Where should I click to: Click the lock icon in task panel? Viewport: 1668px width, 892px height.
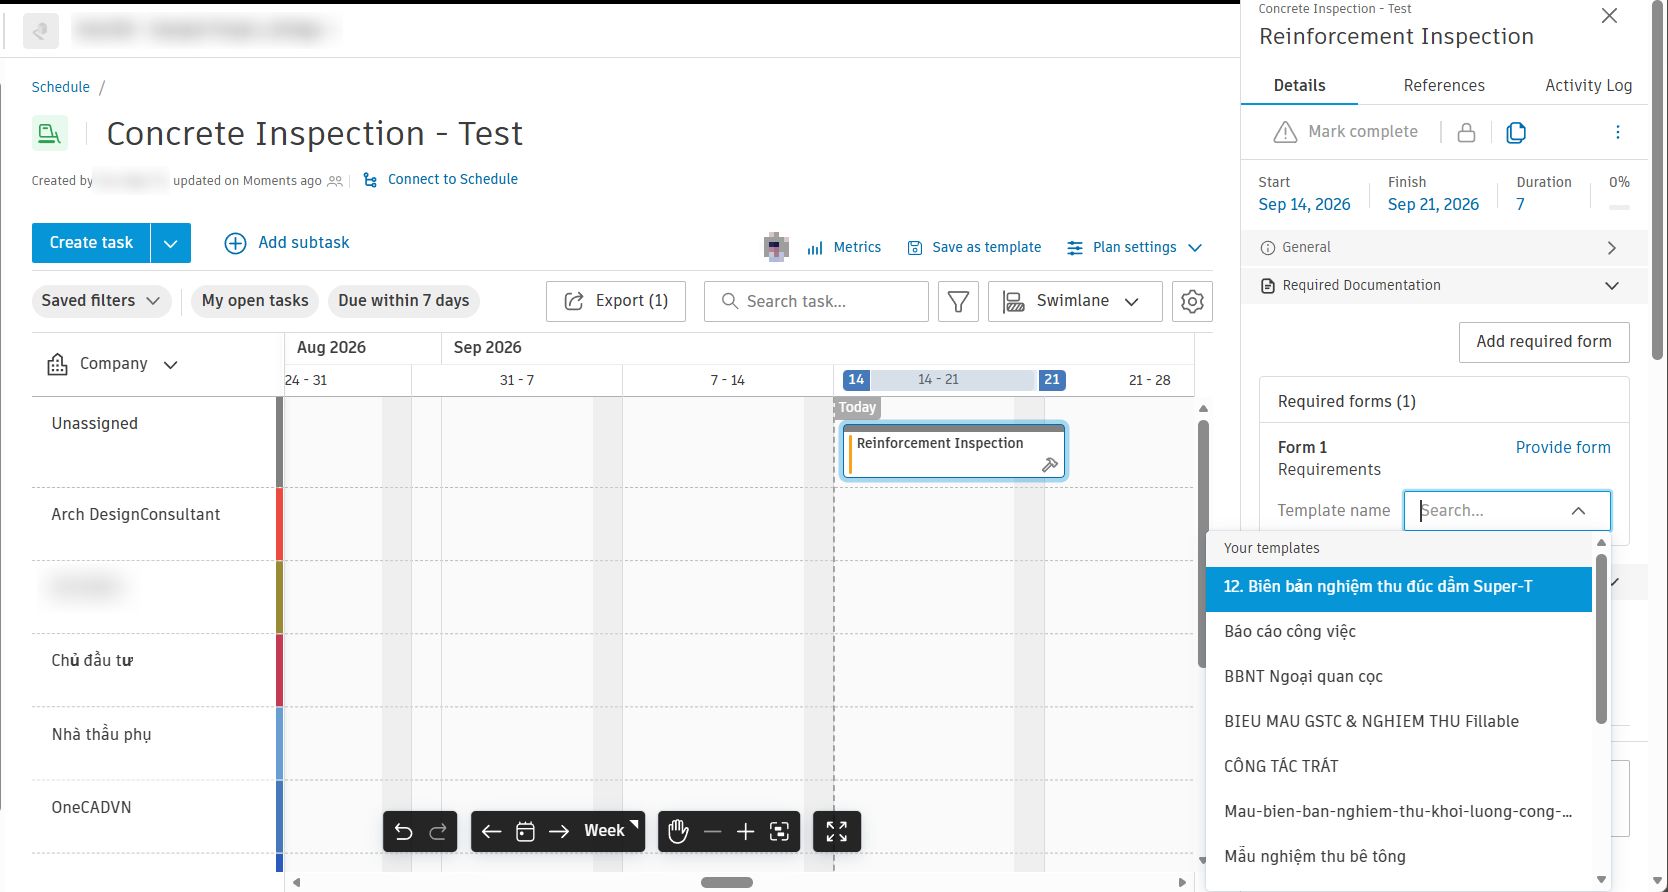[x=1466, y=132]
